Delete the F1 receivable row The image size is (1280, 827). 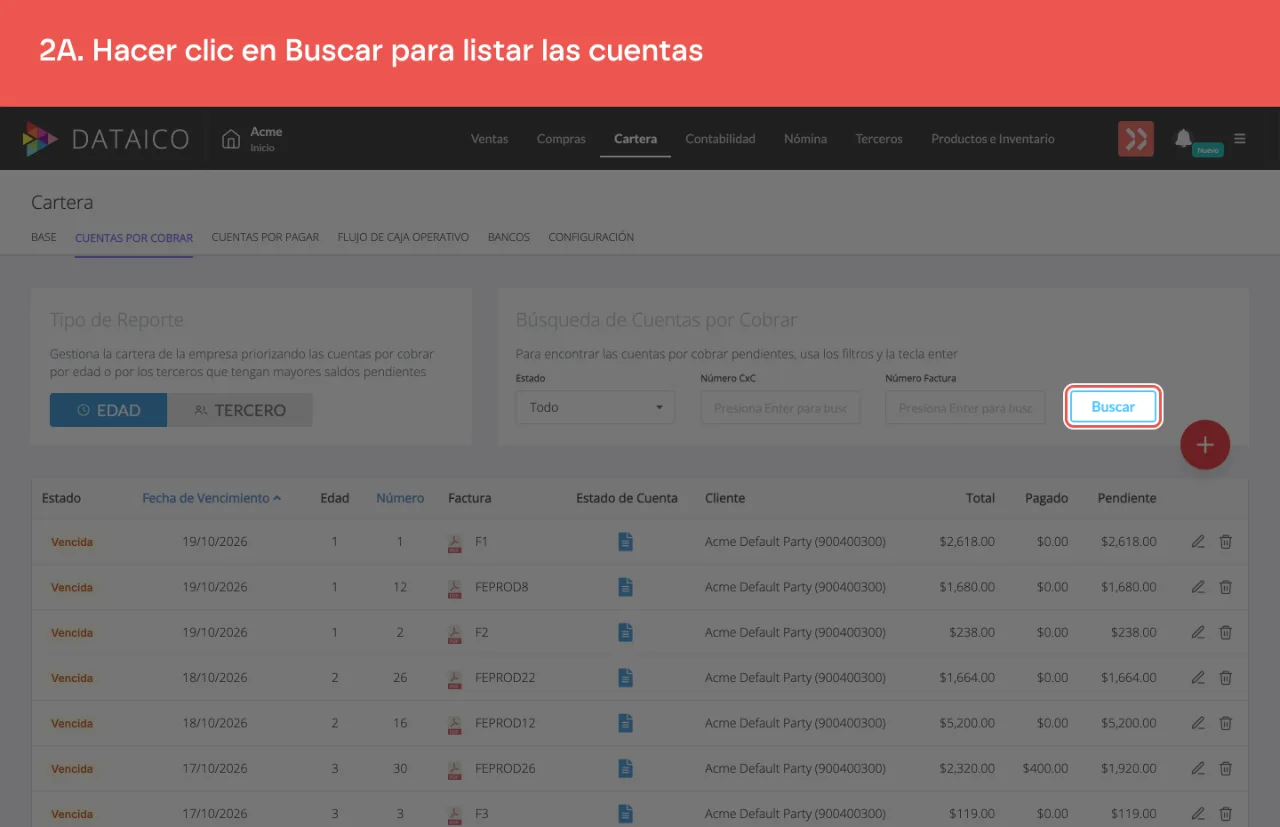[x=1226, y=542]
